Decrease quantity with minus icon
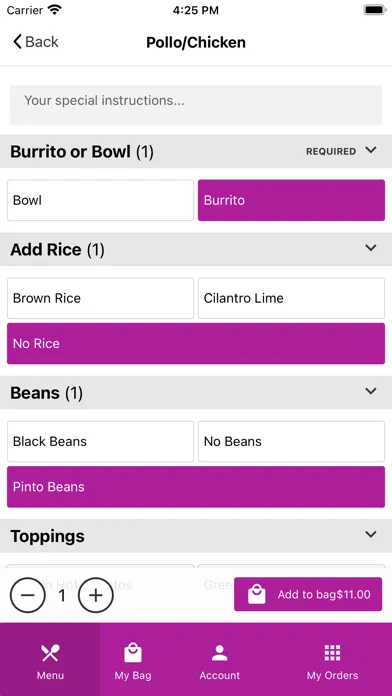 click(x=28, y=595)
